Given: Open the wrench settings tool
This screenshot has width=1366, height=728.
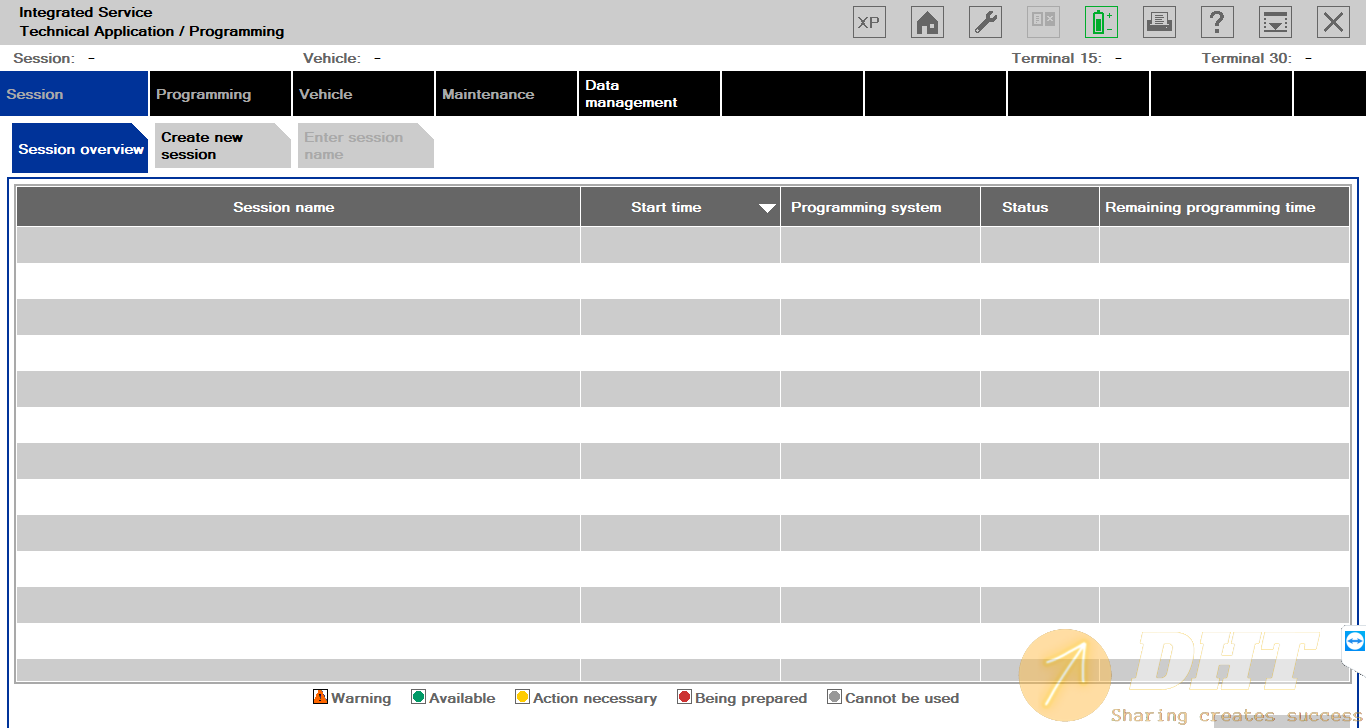Looking at the screenshot, I should [985, 22].
